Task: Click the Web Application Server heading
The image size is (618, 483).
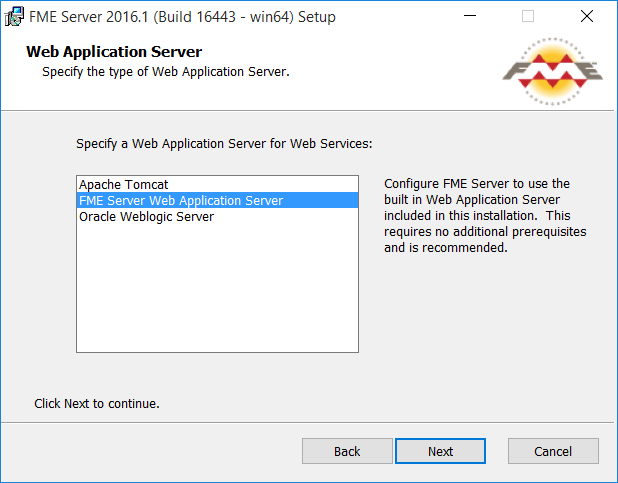Action: pos(114,52)
